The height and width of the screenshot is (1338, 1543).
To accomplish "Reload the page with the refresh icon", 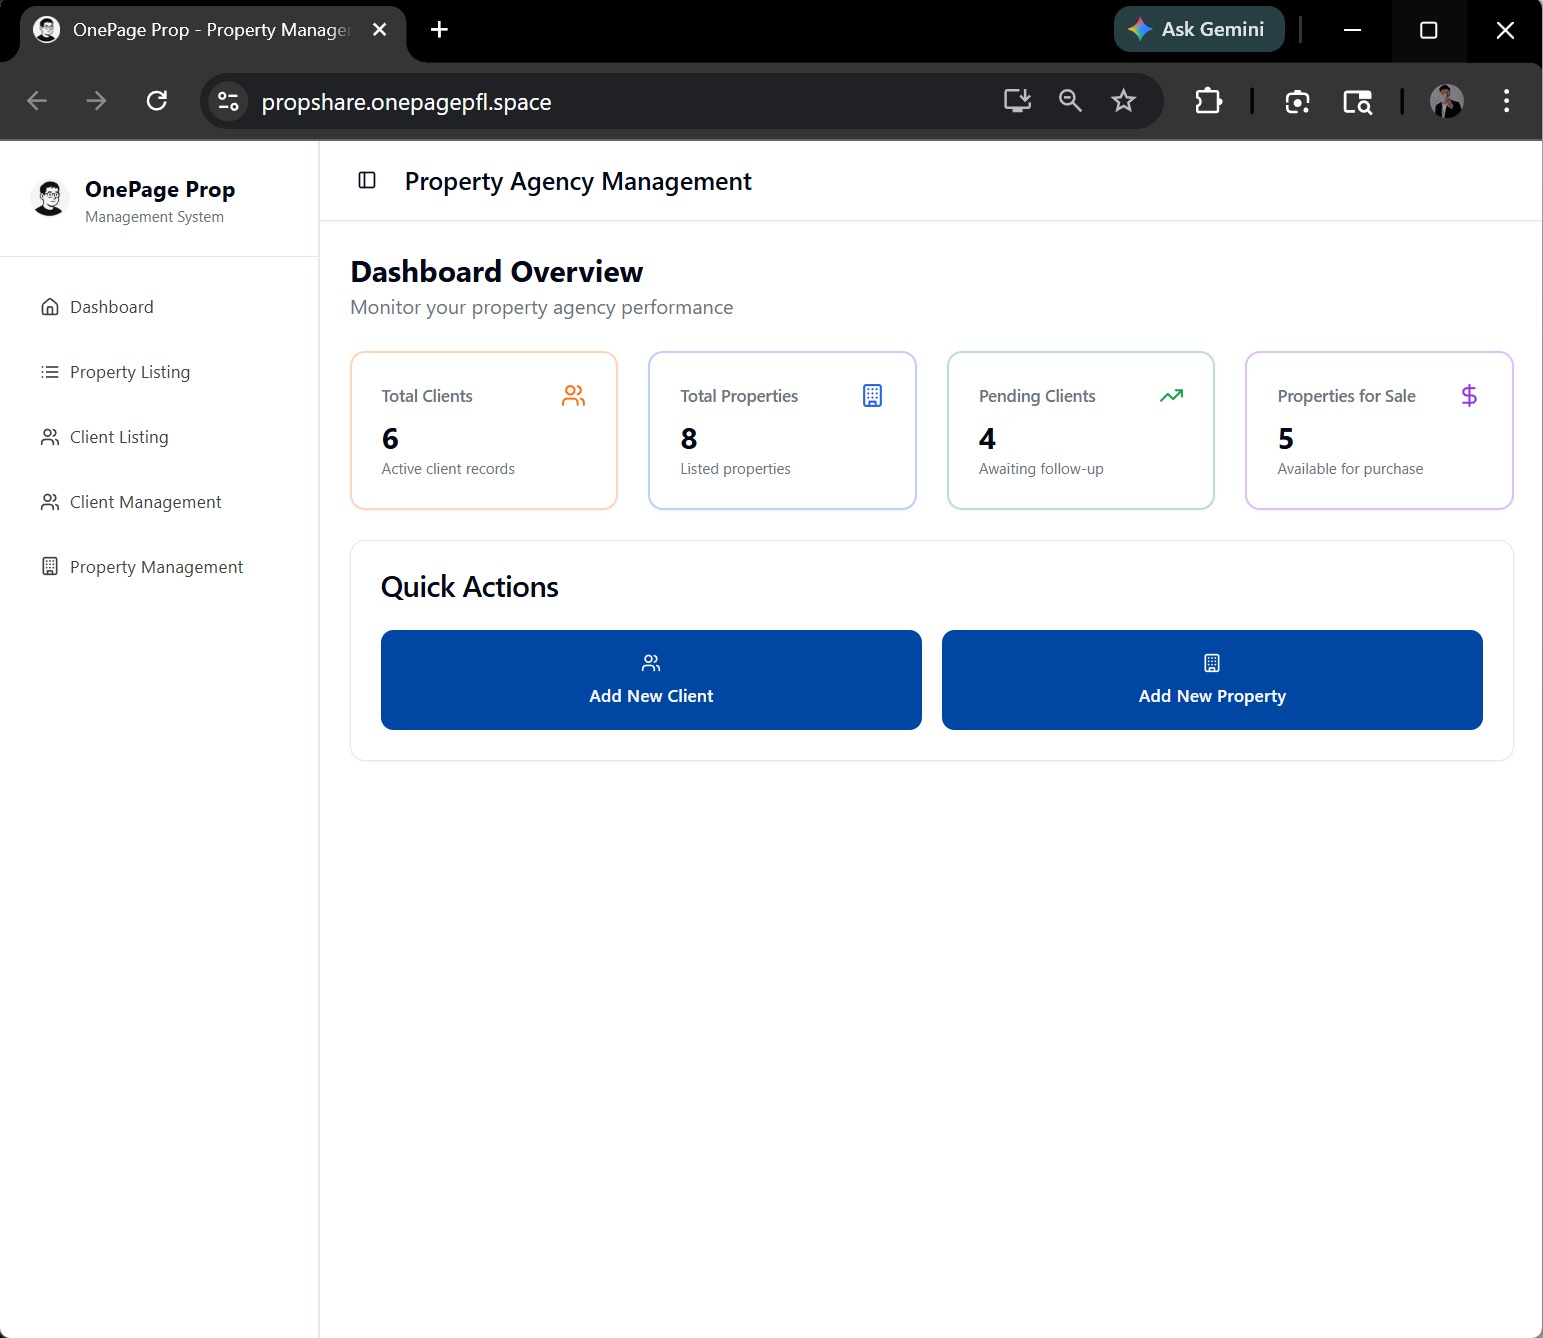I will coord(157,101).
